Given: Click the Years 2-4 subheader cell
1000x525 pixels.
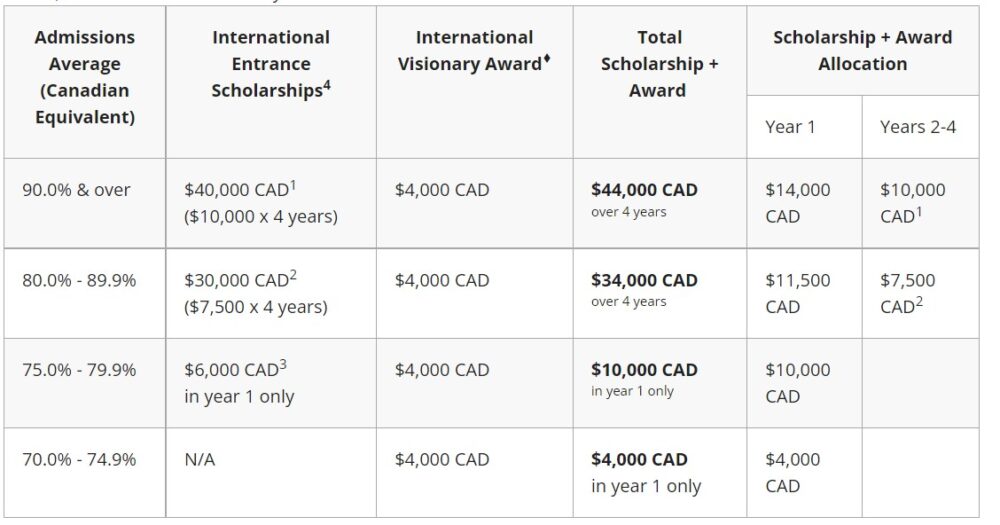Looking at the screenshot, I should pos(920,127).
